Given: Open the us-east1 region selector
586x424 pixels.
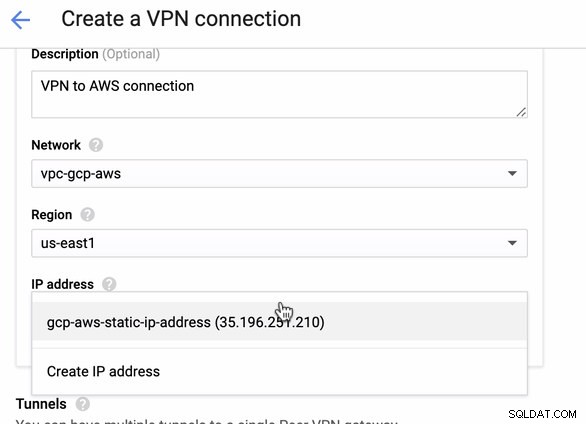Looking at the screenshot, I should 280,243.
